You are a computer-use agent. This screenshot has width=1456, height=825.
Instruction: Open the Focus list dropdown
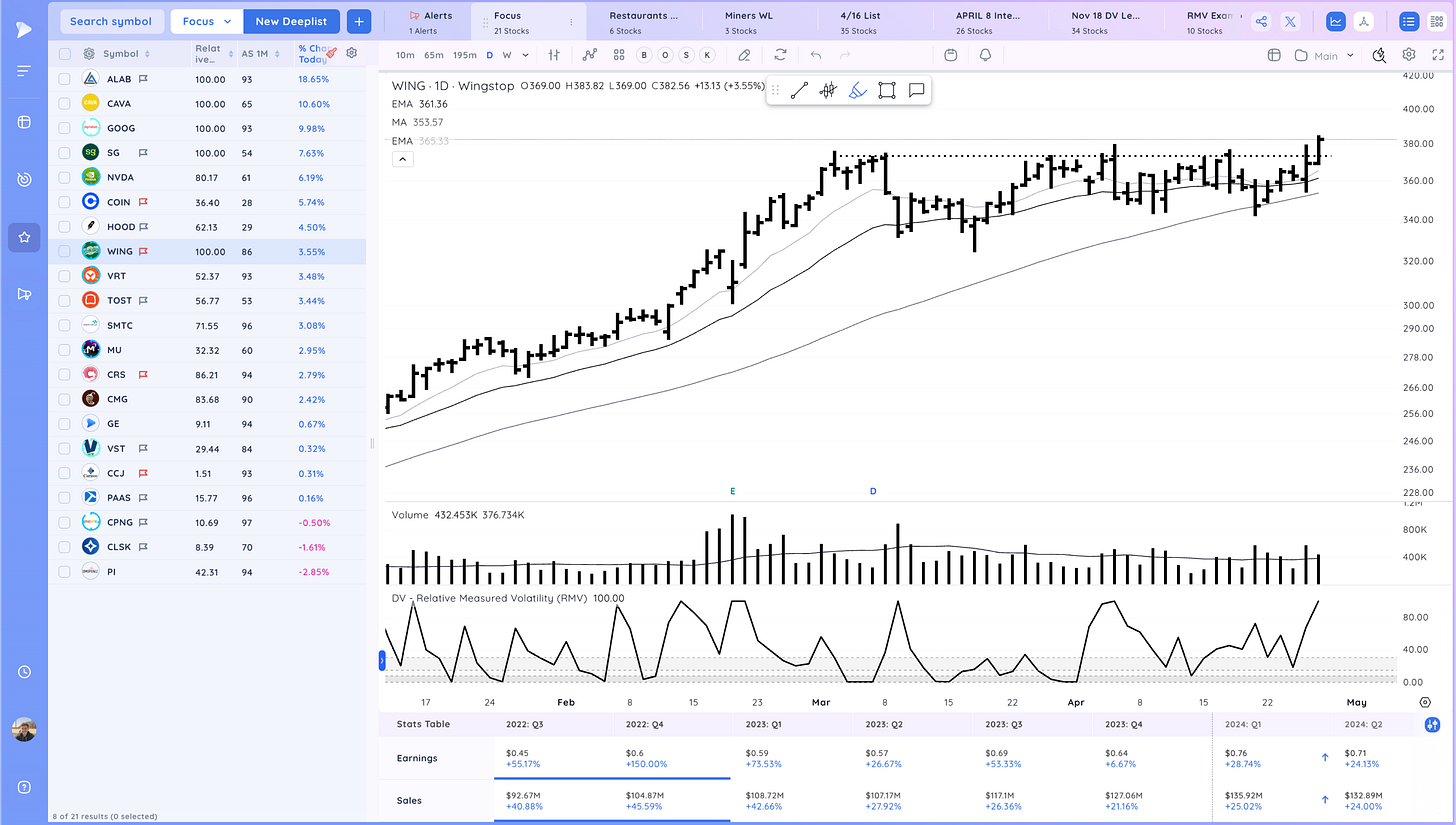pyautogui.click(x=207, y=21)
